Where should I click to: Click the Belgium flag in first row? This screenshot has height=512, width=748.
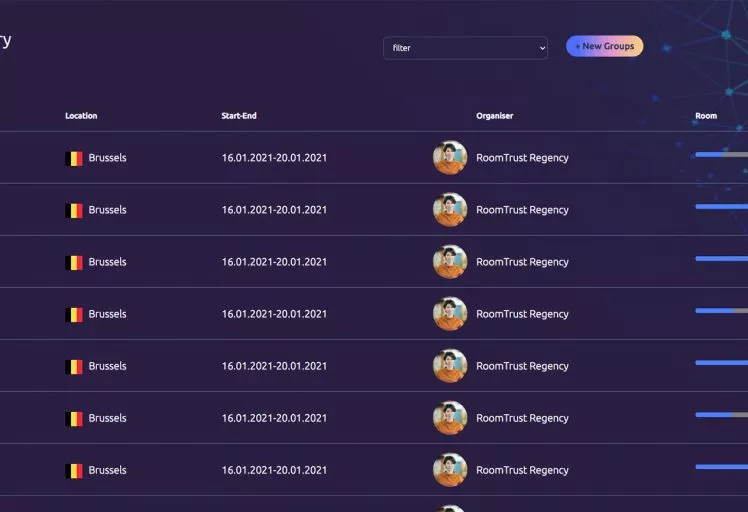click(x=74, y=158)
